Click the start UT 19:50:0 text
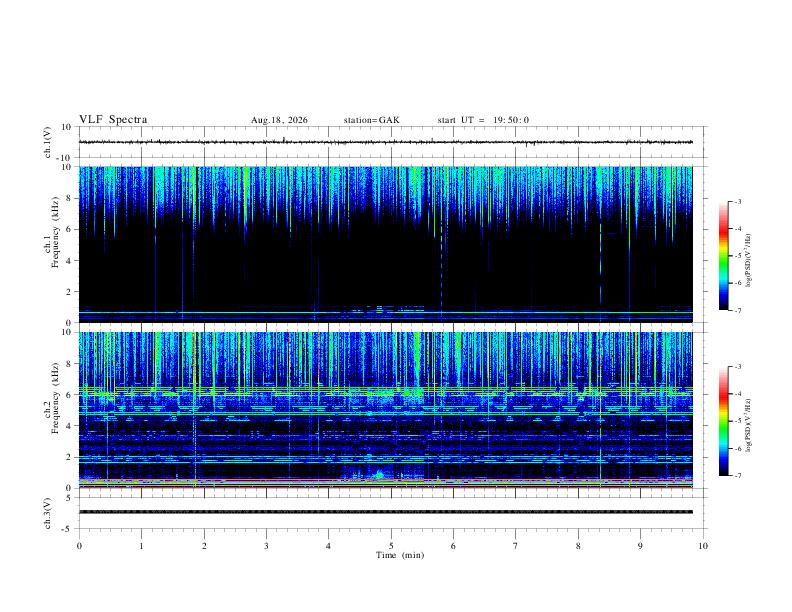 [x=483, y=120]
